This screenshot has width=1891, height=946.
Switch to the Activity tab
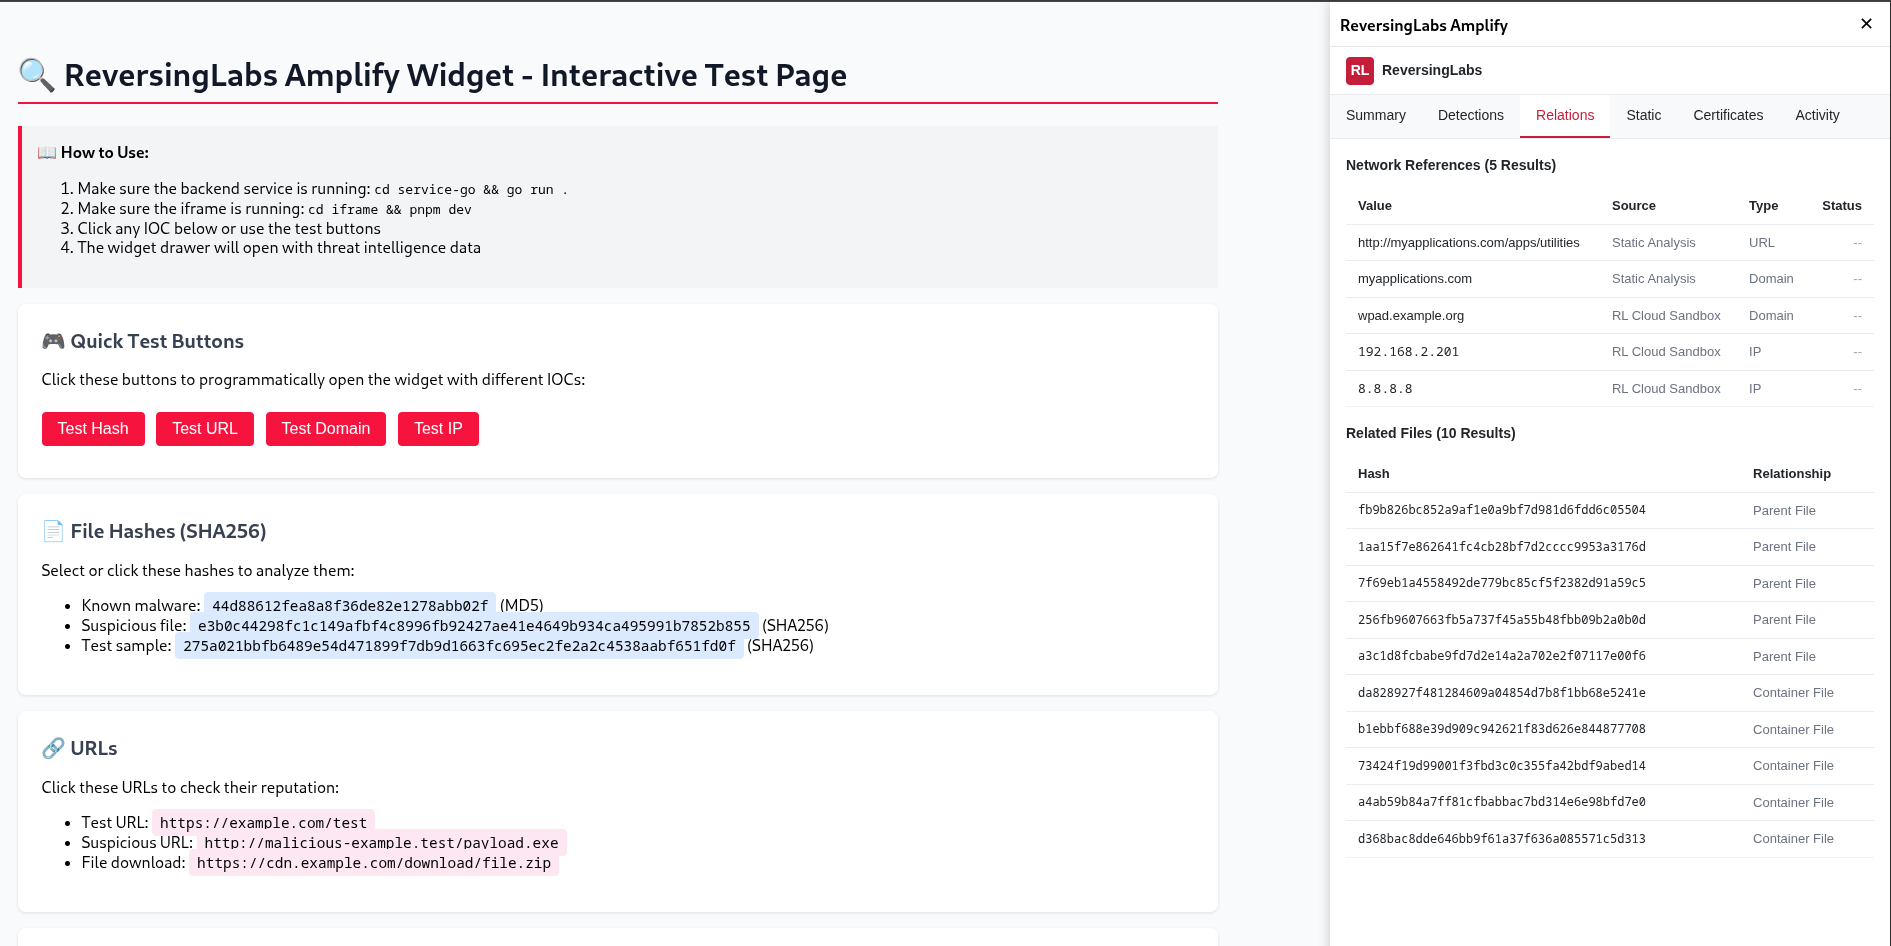tap(1817, 115)
